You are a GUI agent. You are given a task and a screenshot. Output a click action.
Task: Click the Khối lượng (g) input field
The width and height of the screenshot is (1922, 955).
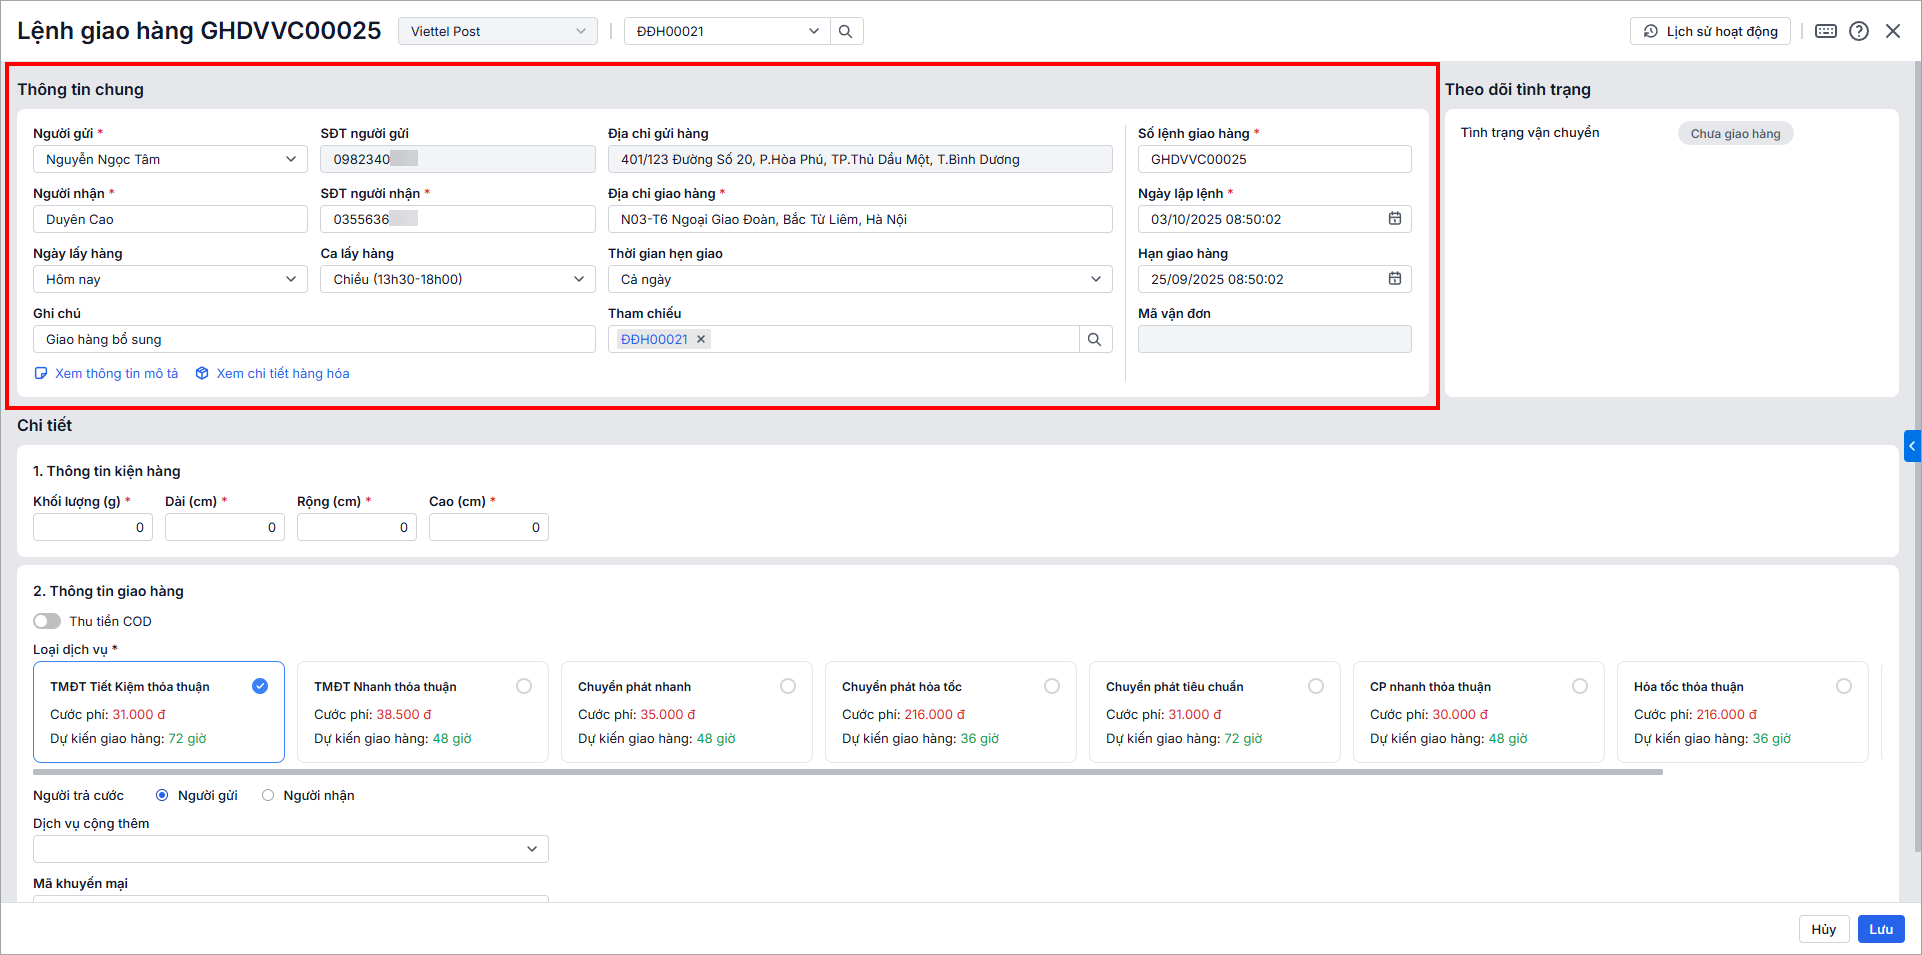coord(92,527)
